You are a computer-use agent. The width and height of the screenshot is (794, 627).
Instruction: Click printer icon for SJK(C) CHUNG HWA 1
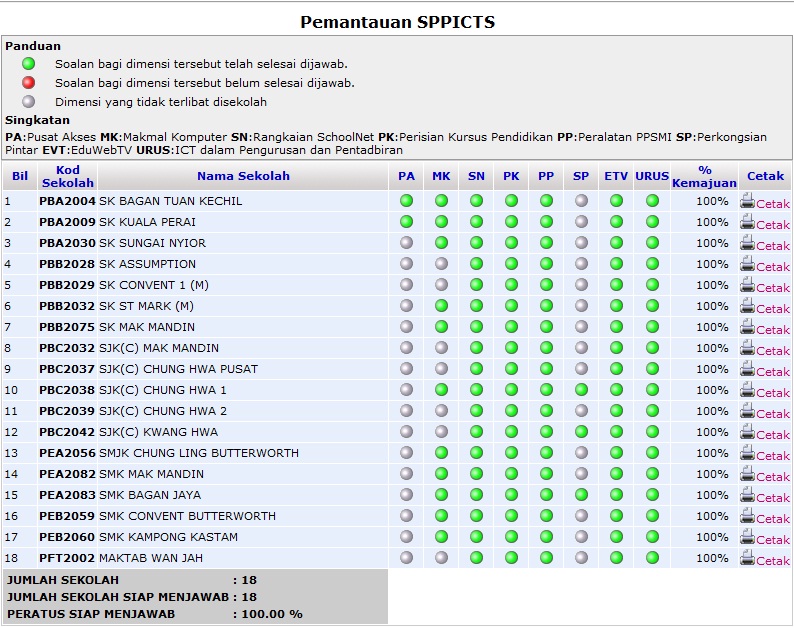(x=747, y=389)
